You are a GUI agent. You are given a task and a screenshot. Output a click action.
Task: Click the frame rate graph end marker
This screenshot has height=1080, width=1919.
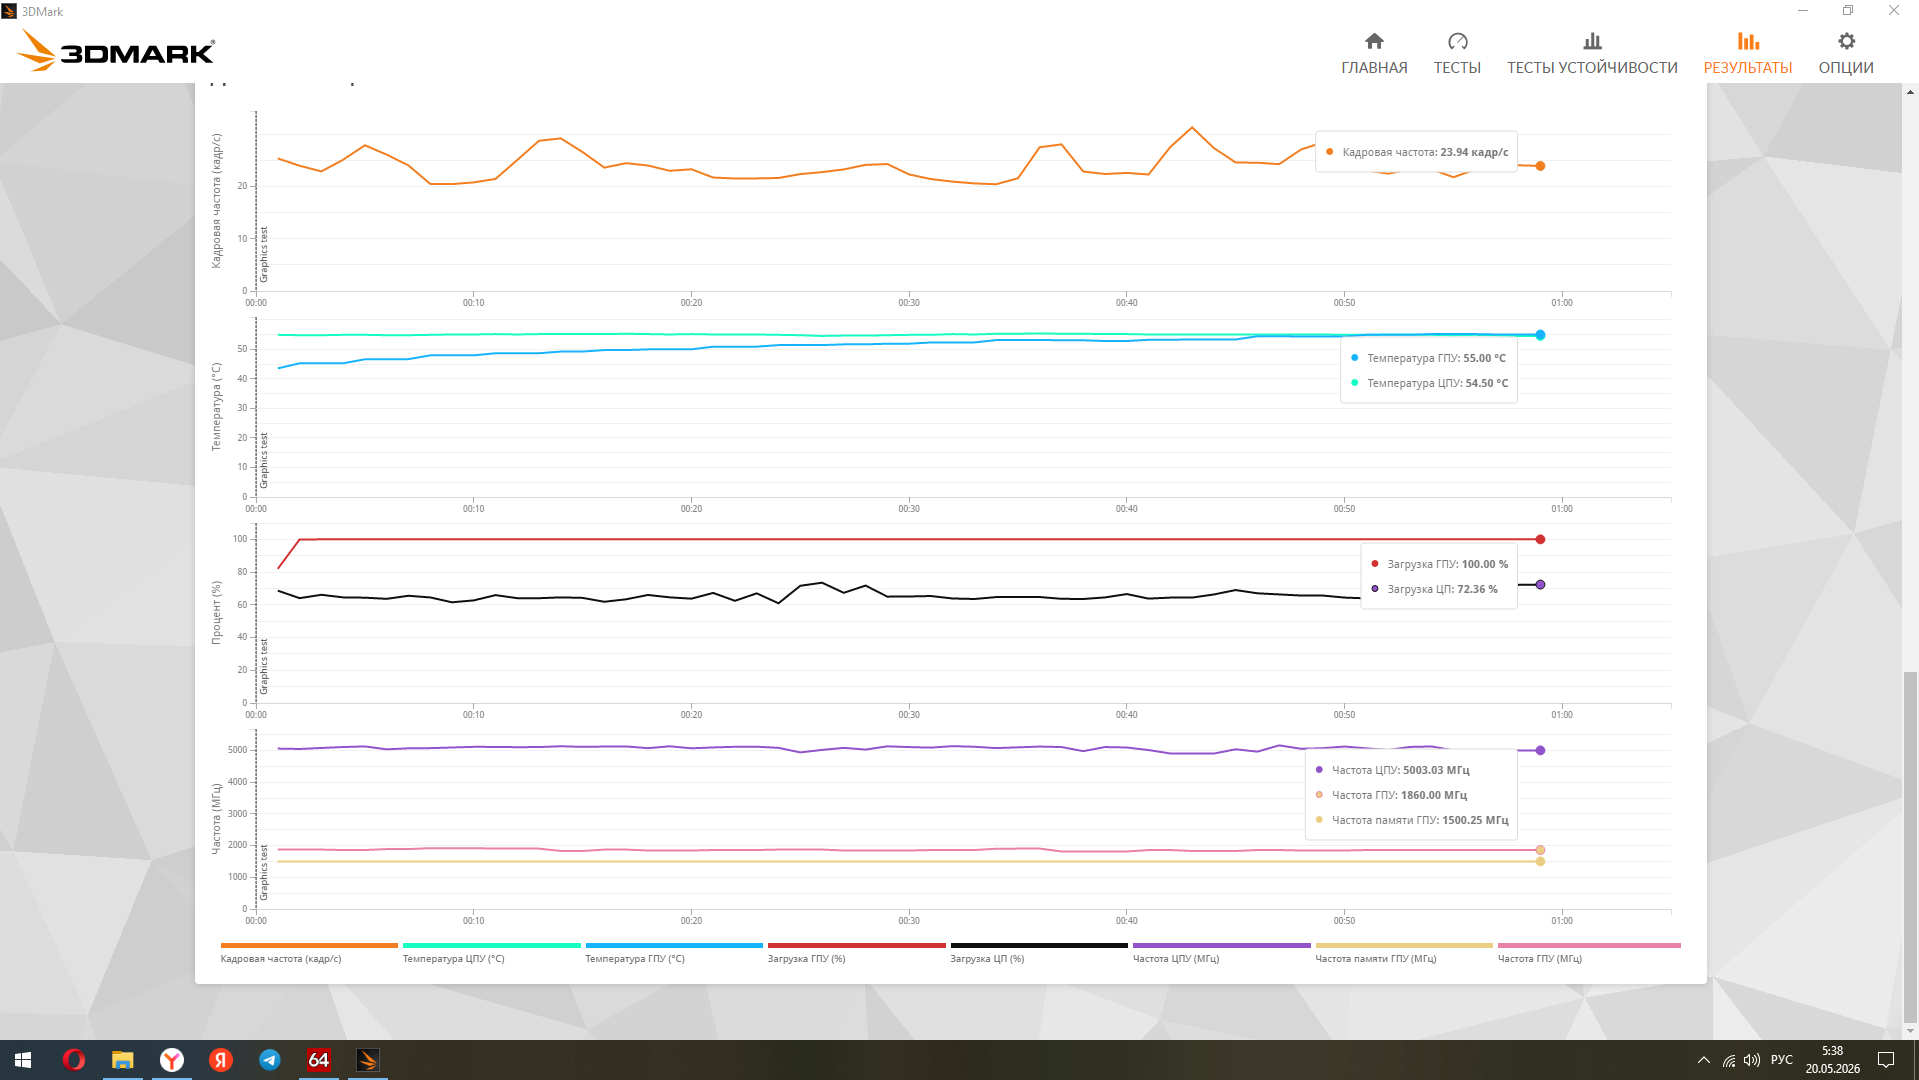tap(1540, 166)
